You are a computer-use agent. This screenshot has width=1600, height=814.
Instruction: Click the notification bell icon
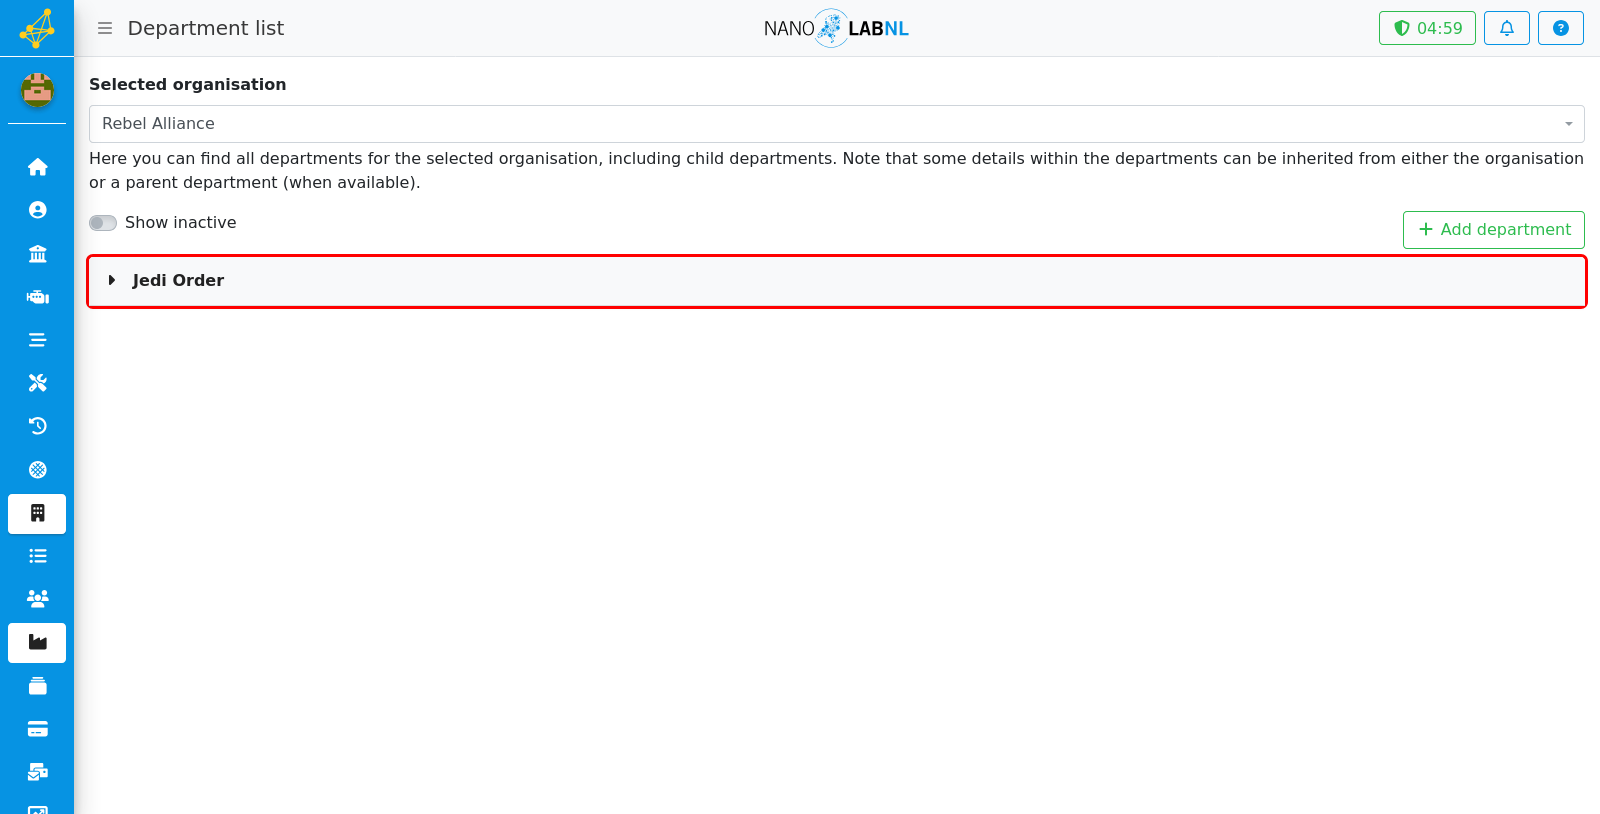pyautogui.click(x=1506, y=28)
